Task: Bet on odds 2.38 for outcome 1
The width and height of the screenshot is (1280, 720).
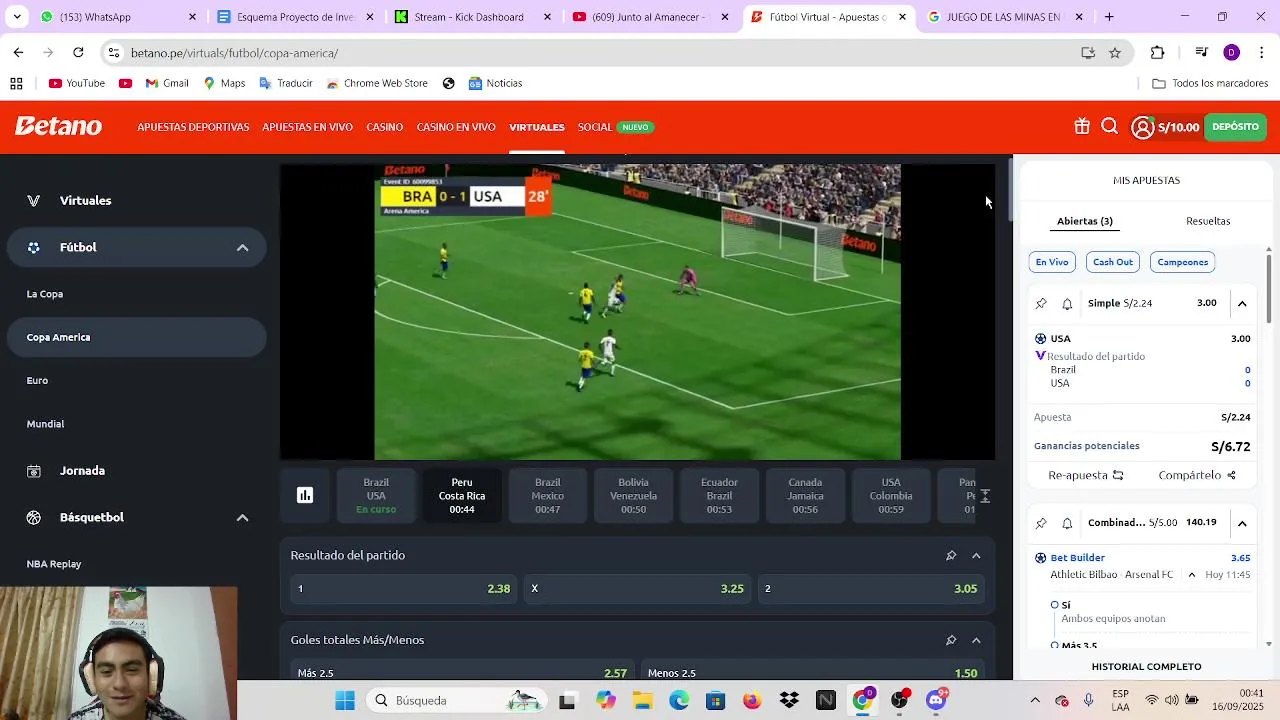Action: point(404,589)
